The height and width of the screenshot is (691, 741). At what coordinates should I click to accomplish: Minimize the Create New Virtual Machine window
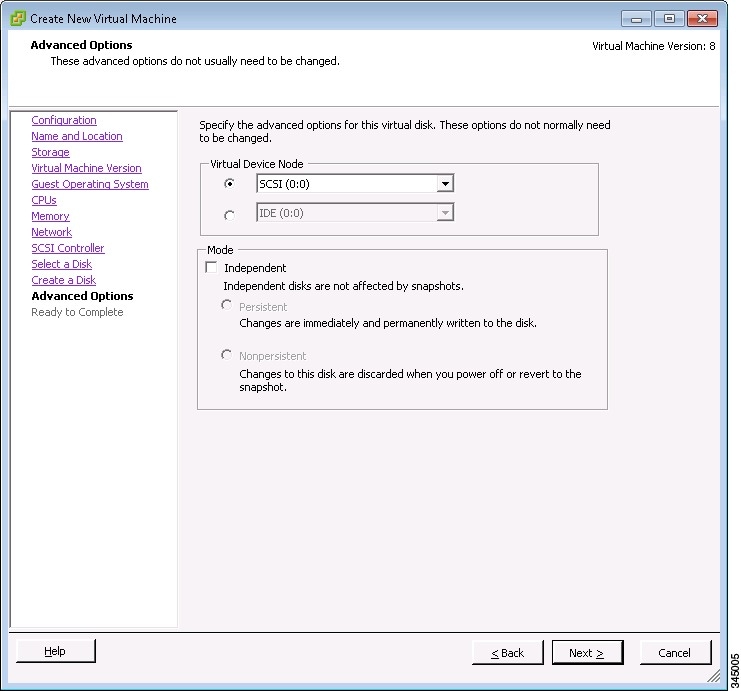[637, 19]
